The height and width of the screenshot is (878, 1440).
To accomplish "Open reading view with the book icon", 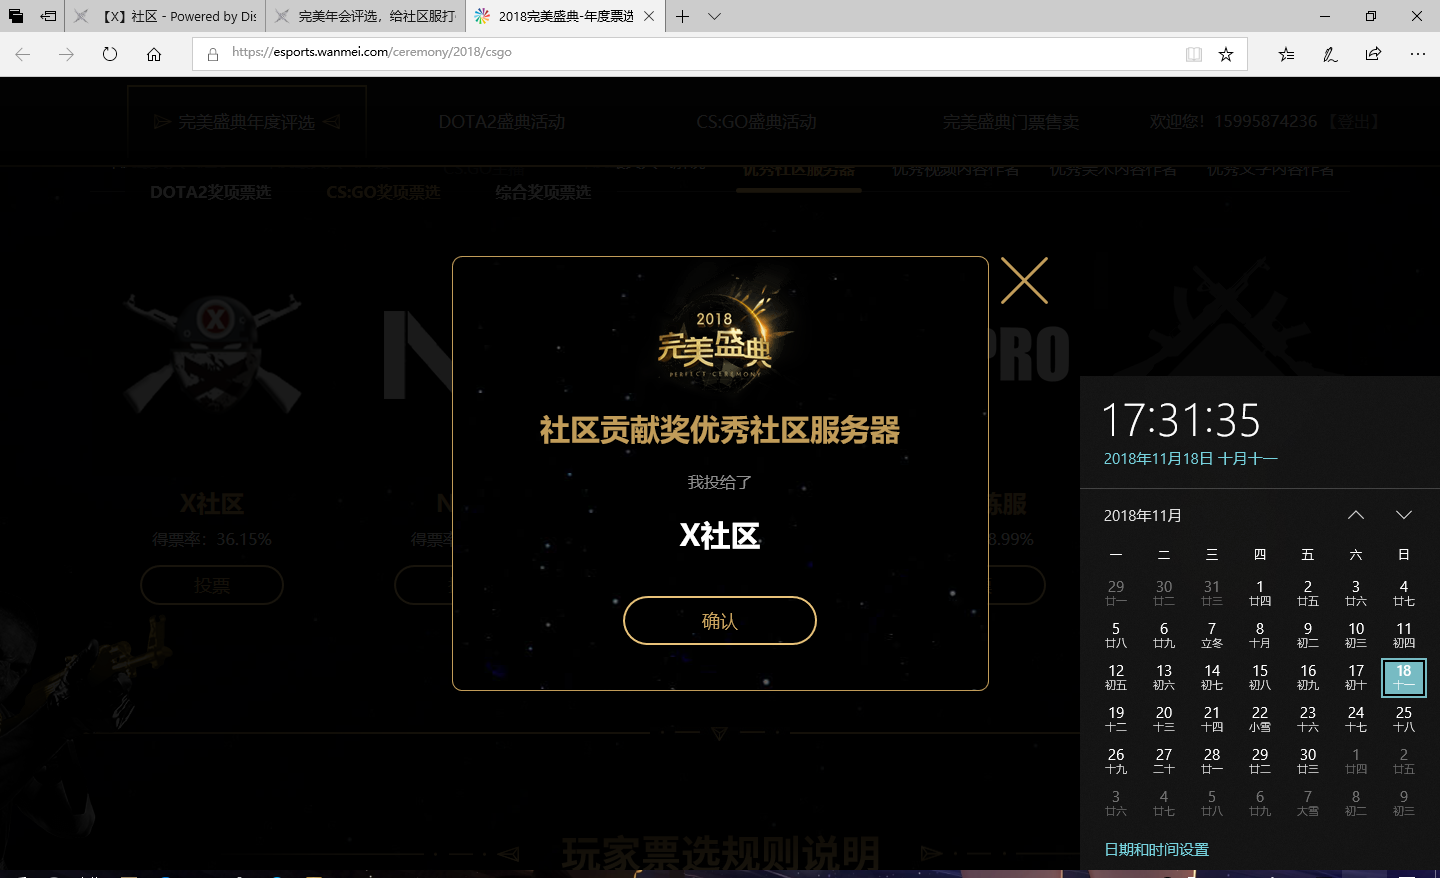I will click(1194, 54).
